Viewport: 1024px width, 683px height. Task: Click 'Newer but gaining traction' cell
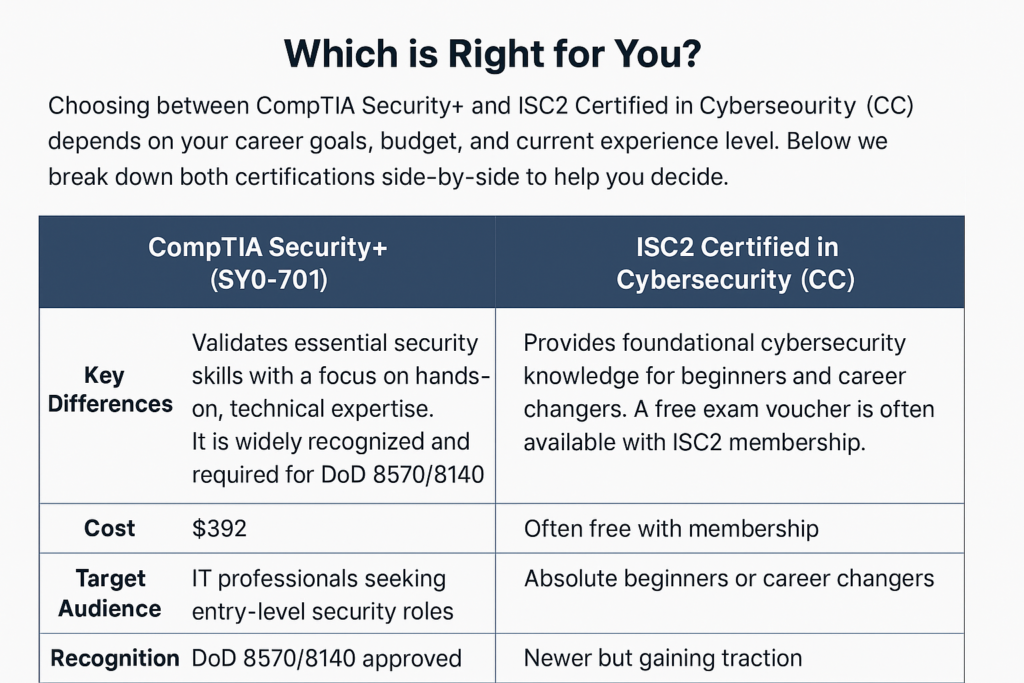[x=663, y=658]
